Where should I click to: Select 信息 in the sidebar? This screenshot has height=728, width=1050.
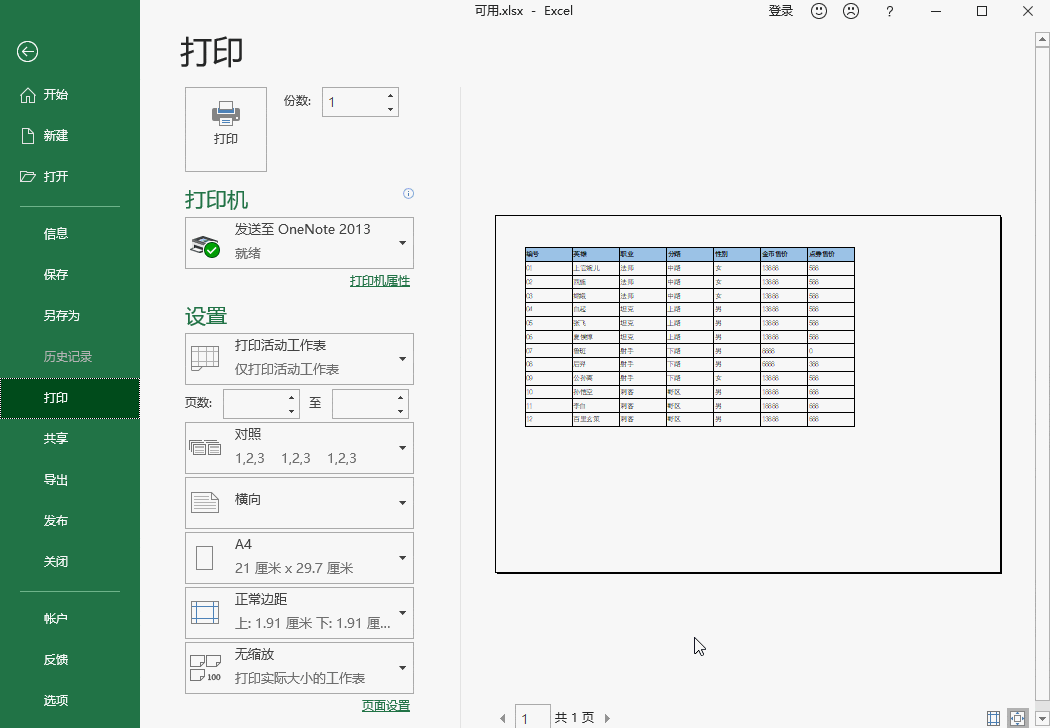click(x=70, y=233)
